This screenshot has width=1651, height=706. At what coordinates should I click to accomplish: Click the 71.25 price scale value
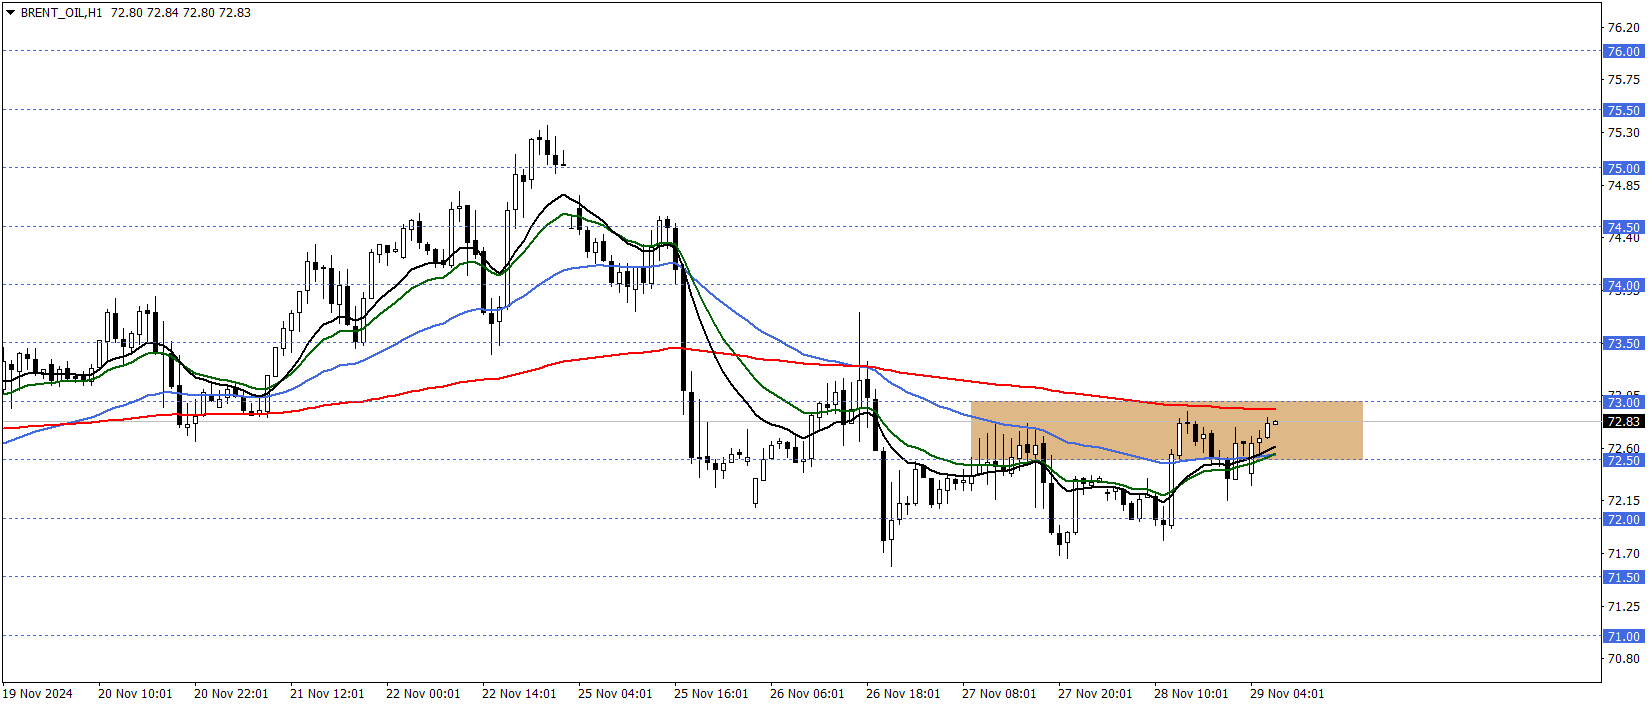(1623, 606)
